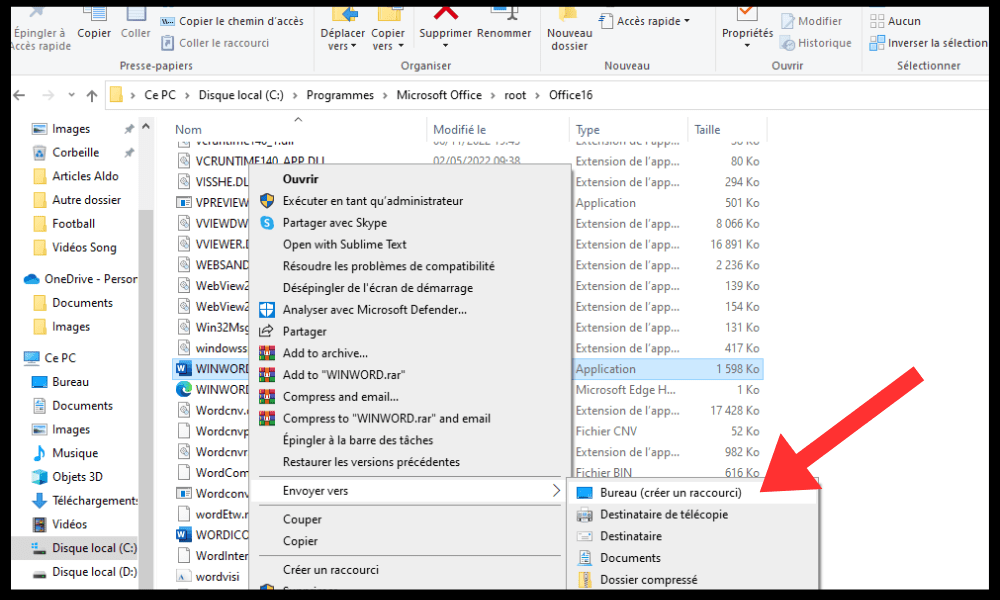
Task: Click the OneDrive cloud icon in sidebar
Action: (31, 279)
